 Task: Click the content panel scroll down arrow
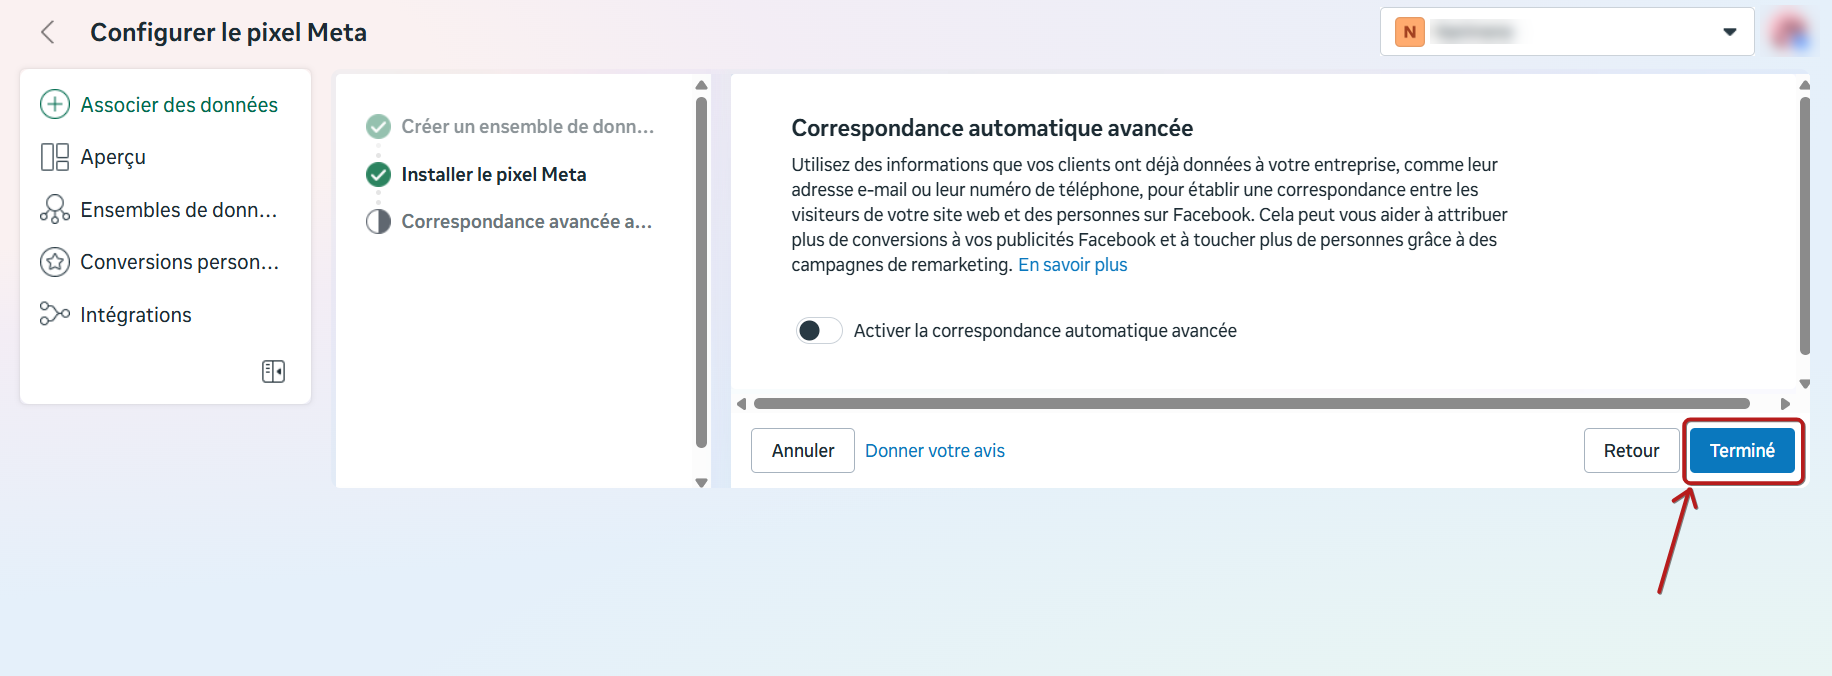point(1805,383)
